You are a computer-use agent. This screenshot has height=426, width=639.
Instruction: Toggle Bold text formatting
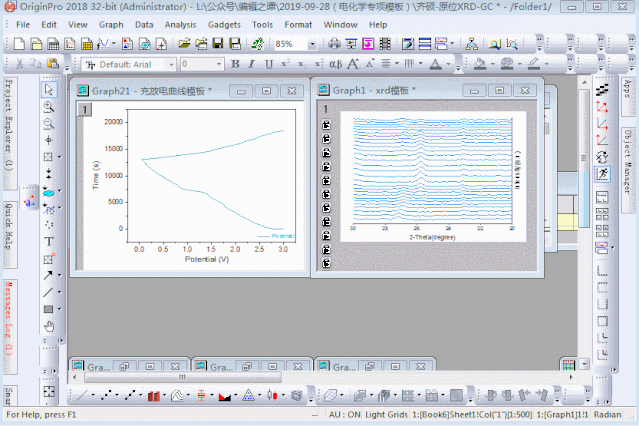233,64
